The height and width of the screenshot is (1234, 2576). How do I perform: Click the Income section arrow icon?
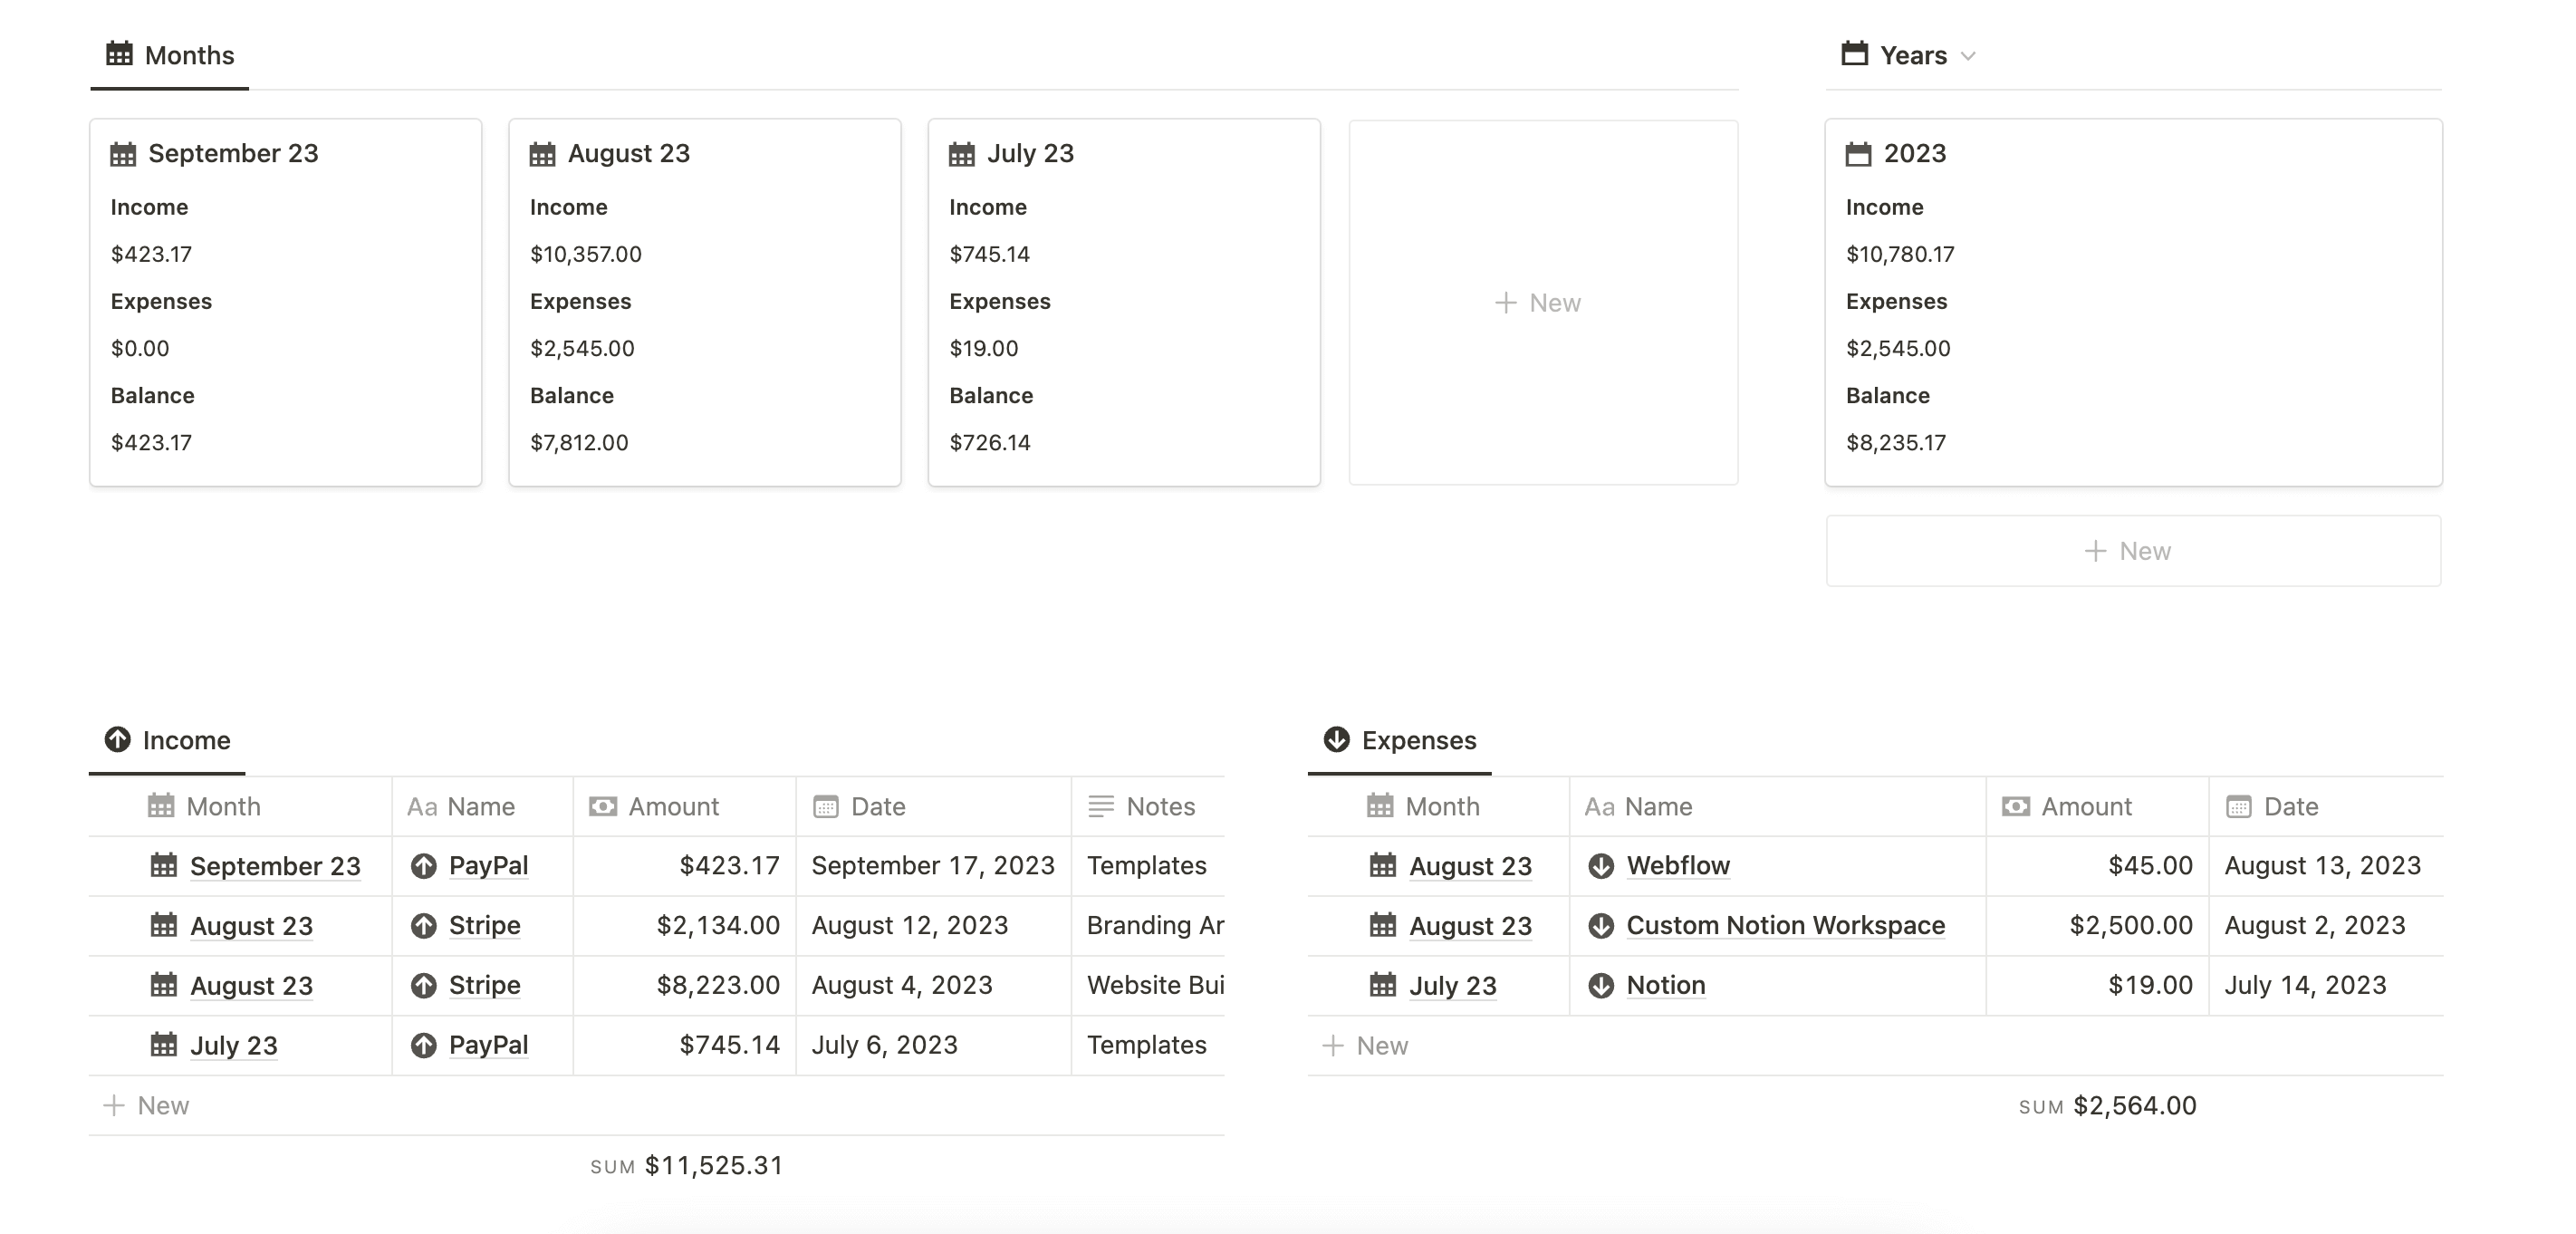point(119,738)
